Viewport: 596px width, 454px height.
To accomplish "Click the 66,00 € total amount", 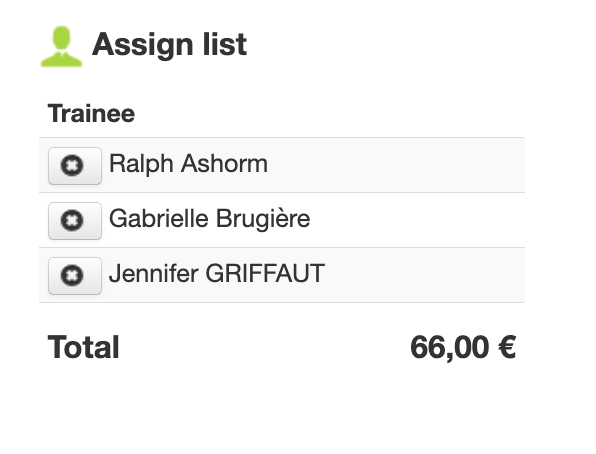I will (x=463, y=347).
